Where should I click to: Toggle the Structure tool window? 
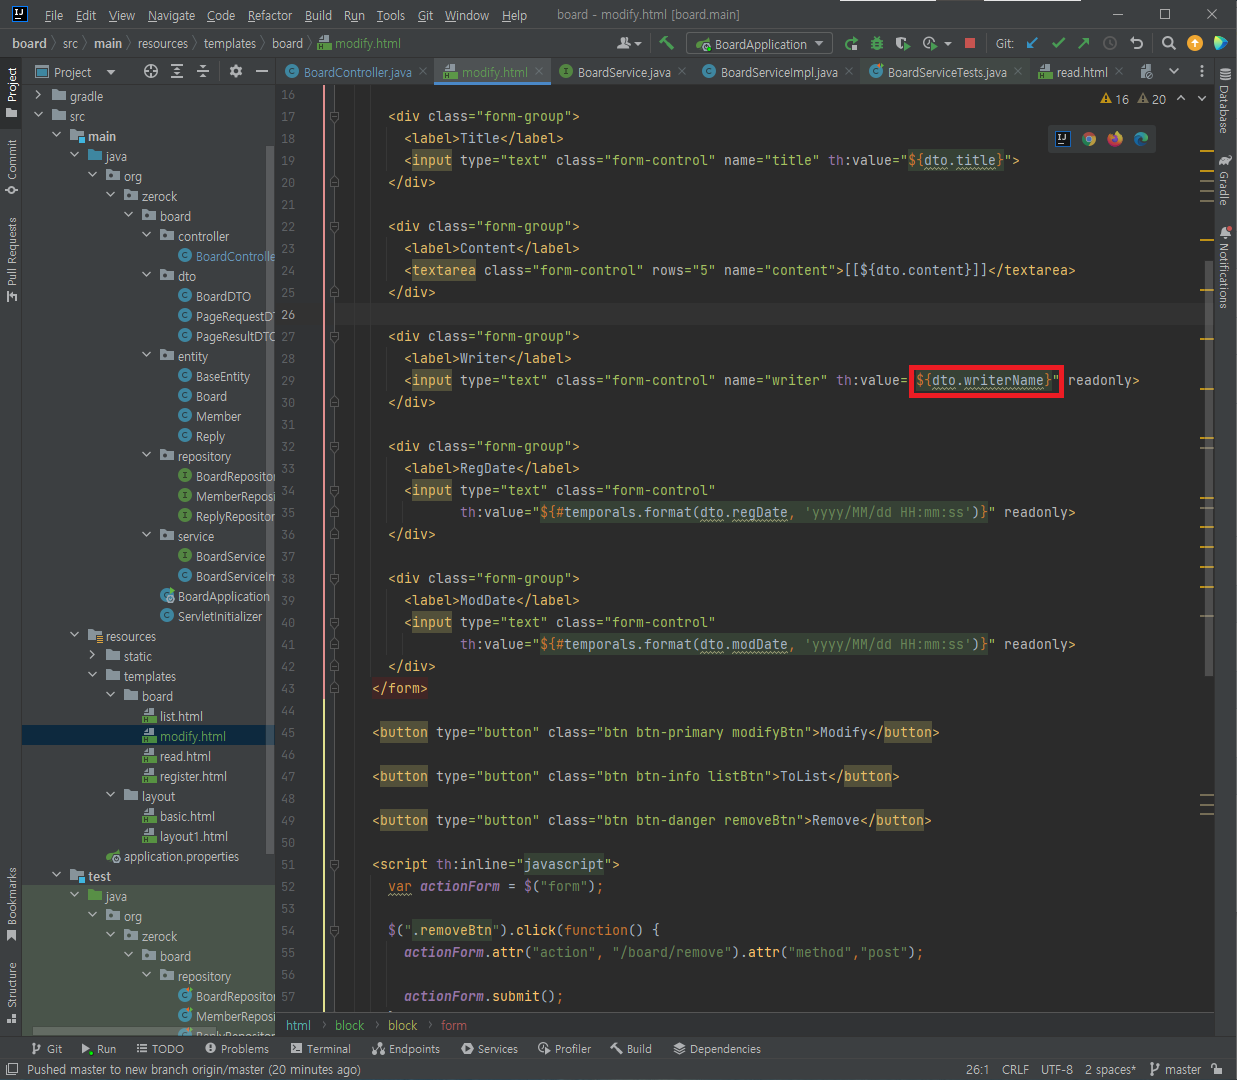[11, 992]
